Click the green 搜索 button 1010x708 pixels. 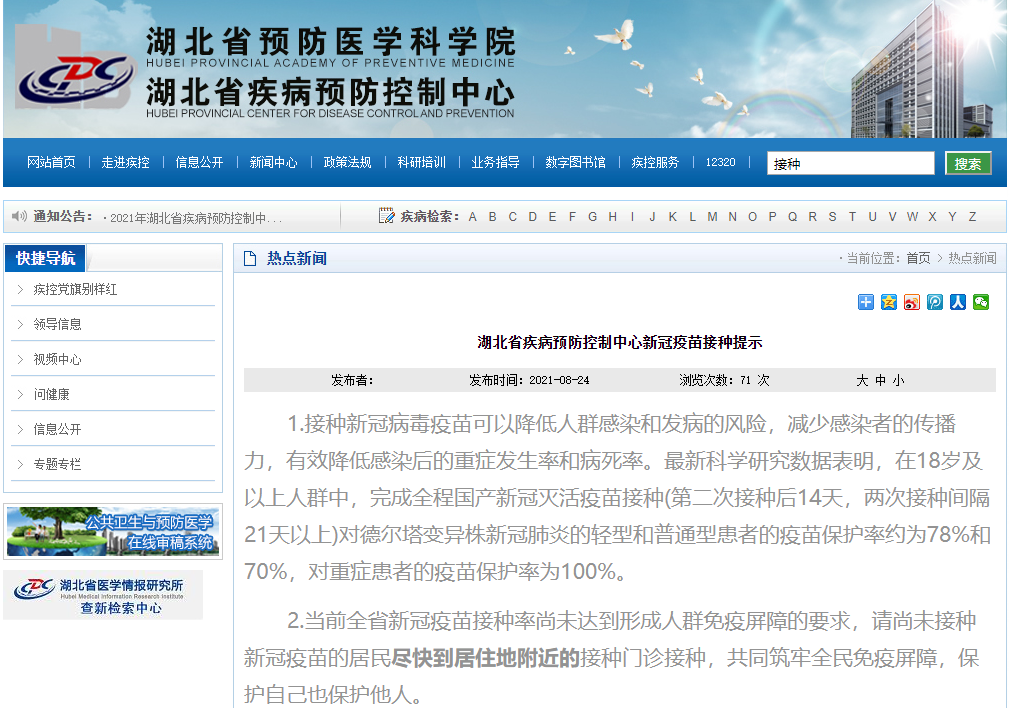pos(967,163)
